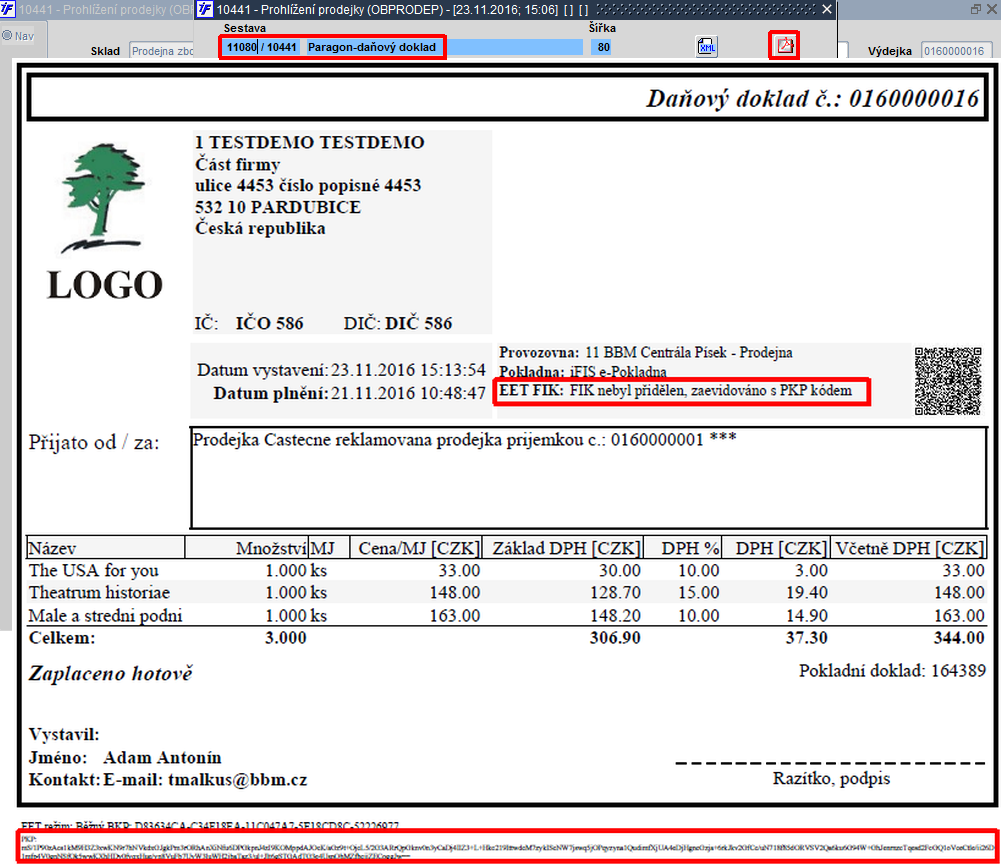Click the Šířka field with value 80
The width and height of the screenshot is (1002, 867).
[x=603, y=47]
